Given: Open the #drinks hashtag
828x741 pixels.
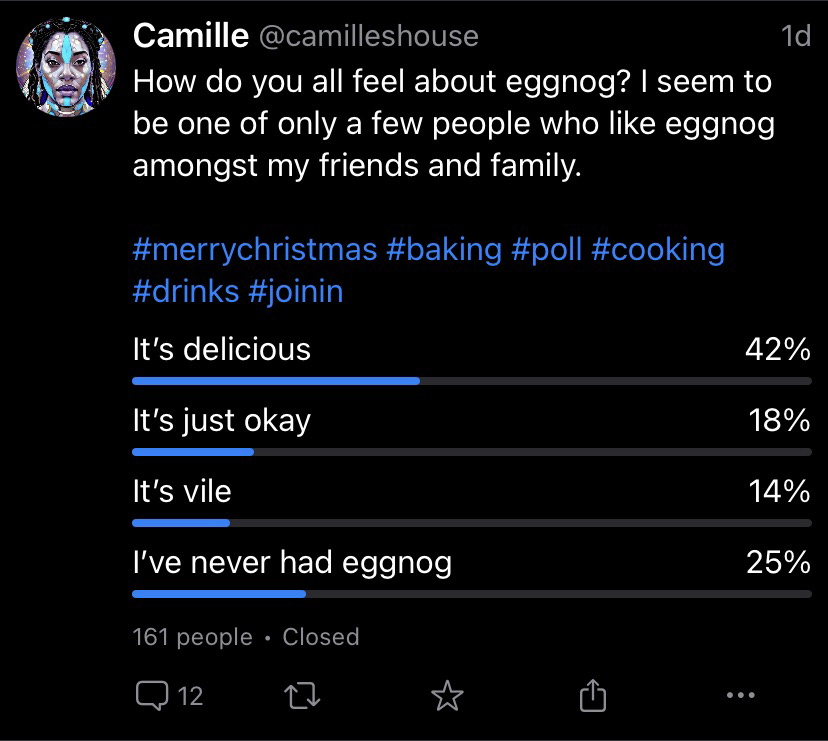Looking at the screenshot, I should coord(186,291).
